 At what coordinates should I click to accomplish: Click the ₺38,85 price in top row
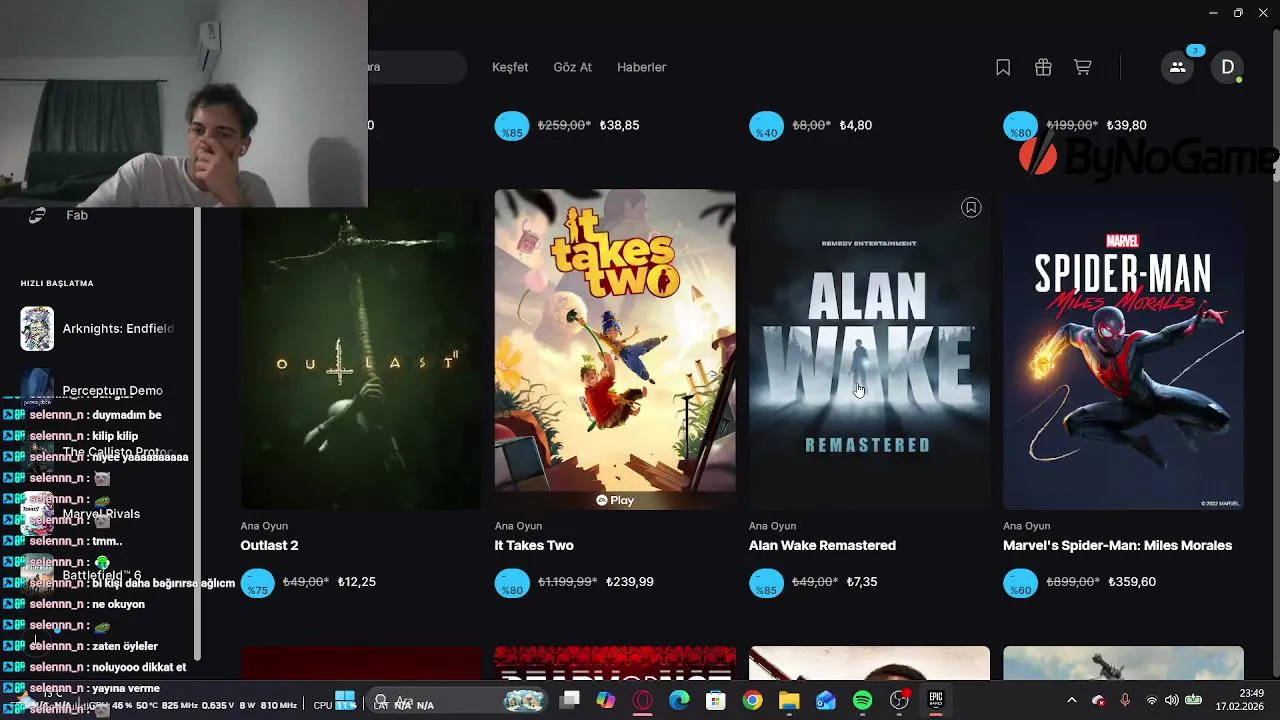[619, 126]
